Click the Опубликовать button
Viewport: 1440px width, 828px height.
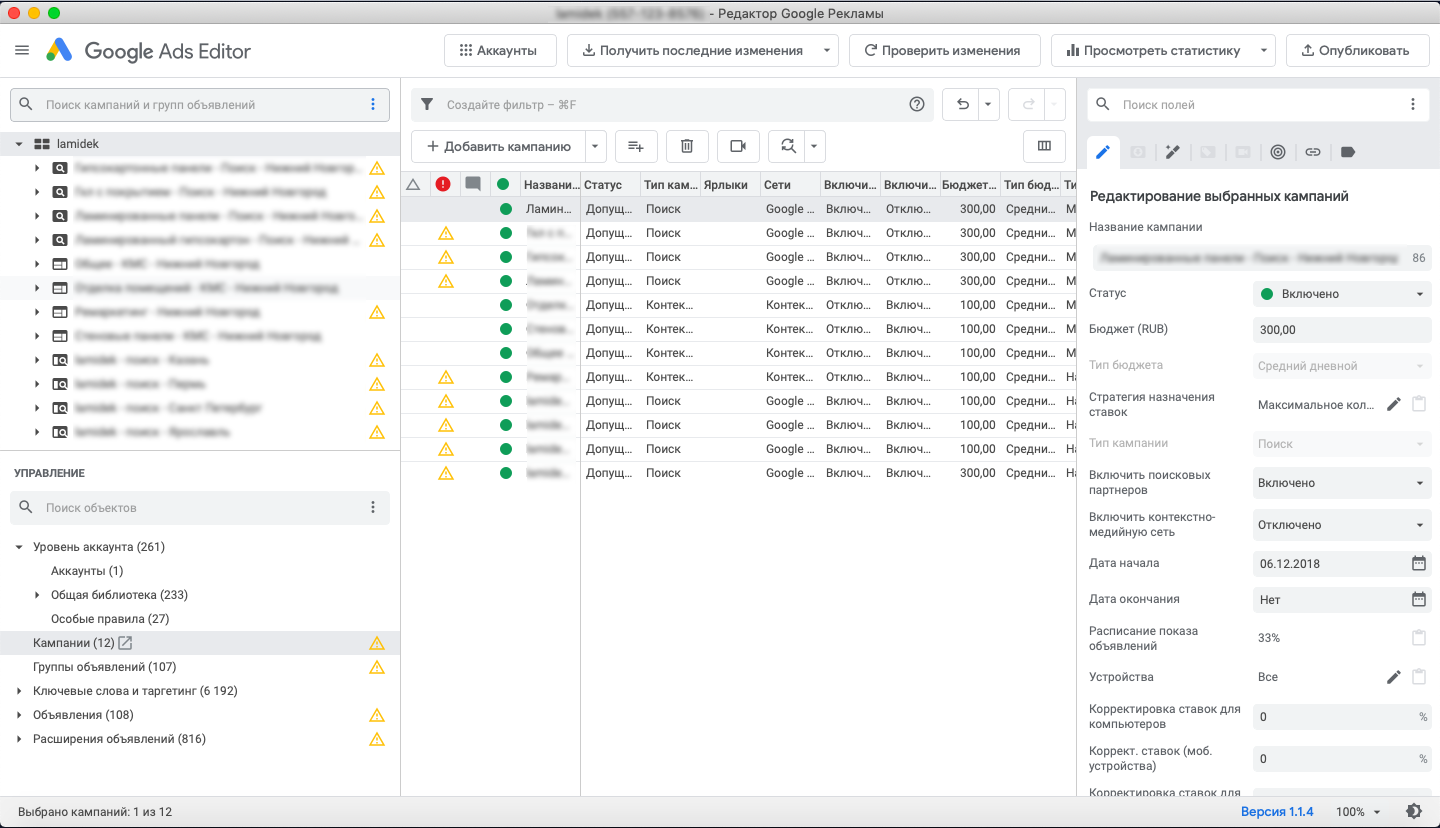pyautogui.click(x=1357, y=51)
